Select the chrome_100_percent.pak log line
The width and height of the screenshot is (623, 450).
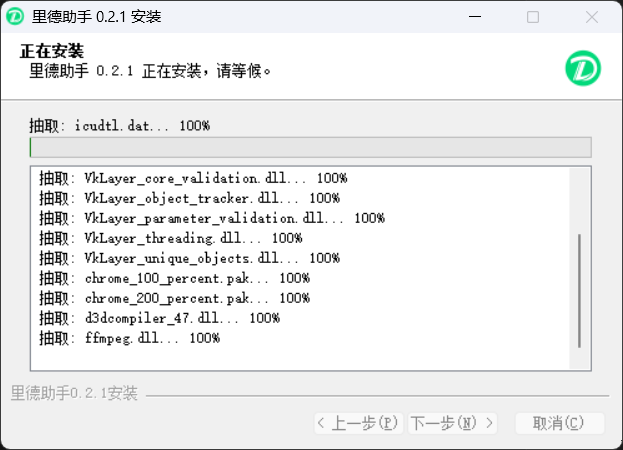[x=174, y=278]
